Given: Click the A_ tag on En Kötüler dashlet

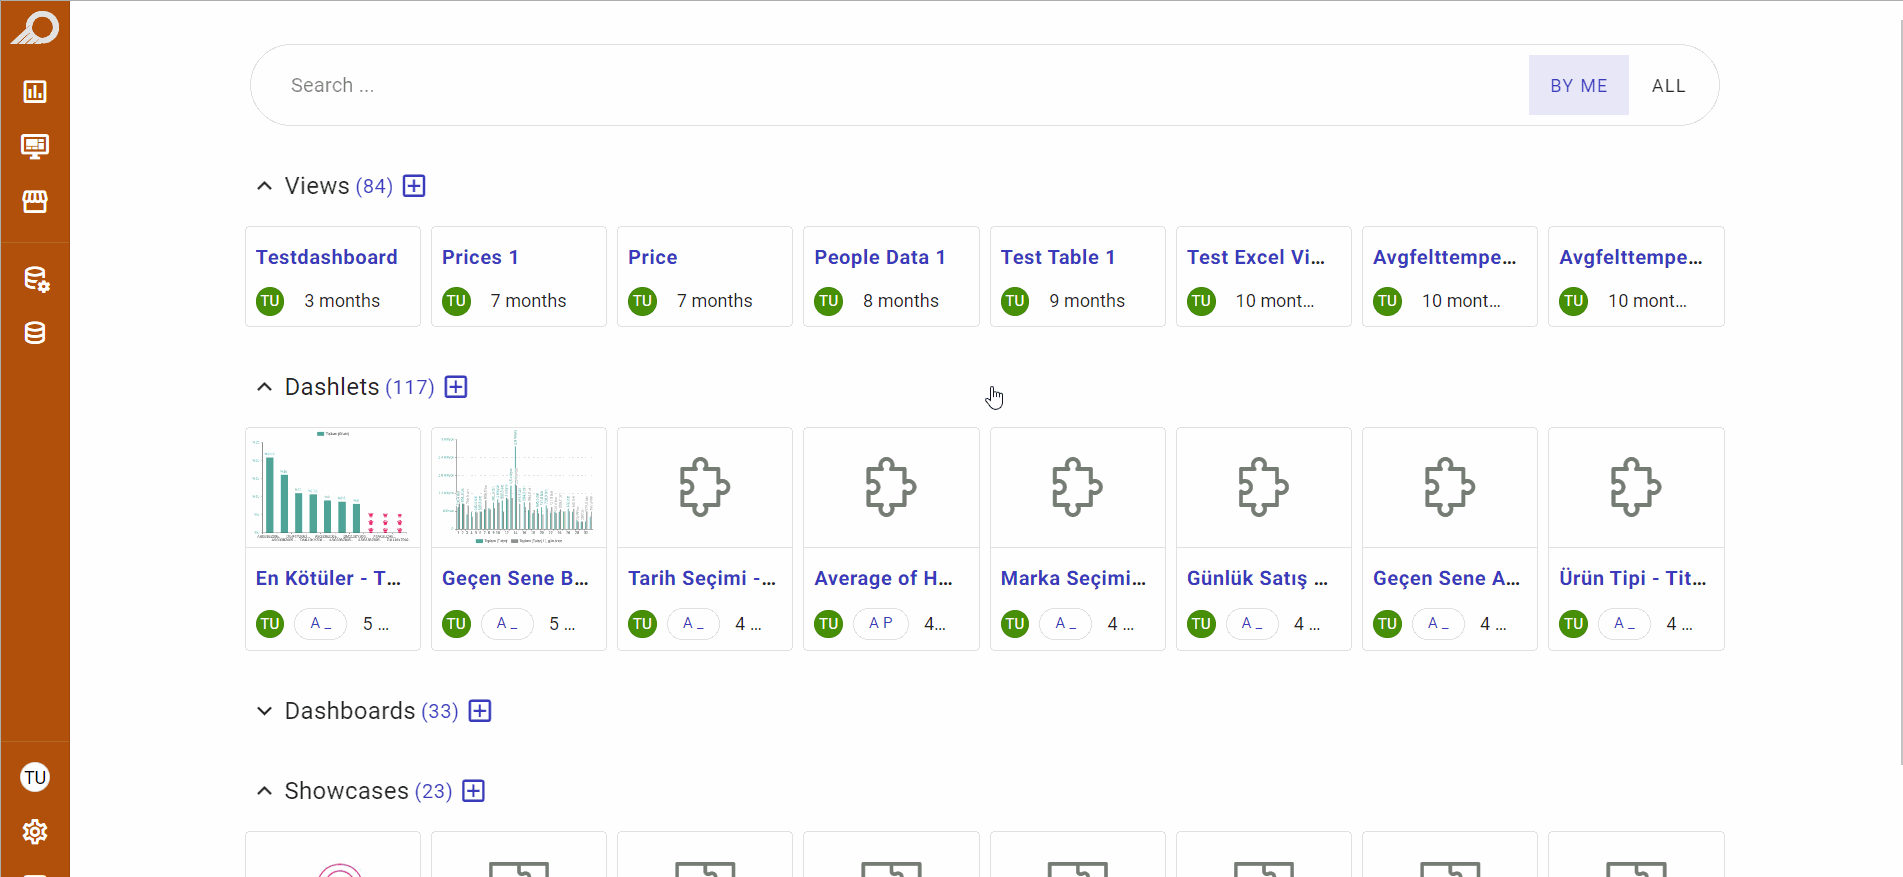Looking at the screenshot, I should click(x=320, y=623).
